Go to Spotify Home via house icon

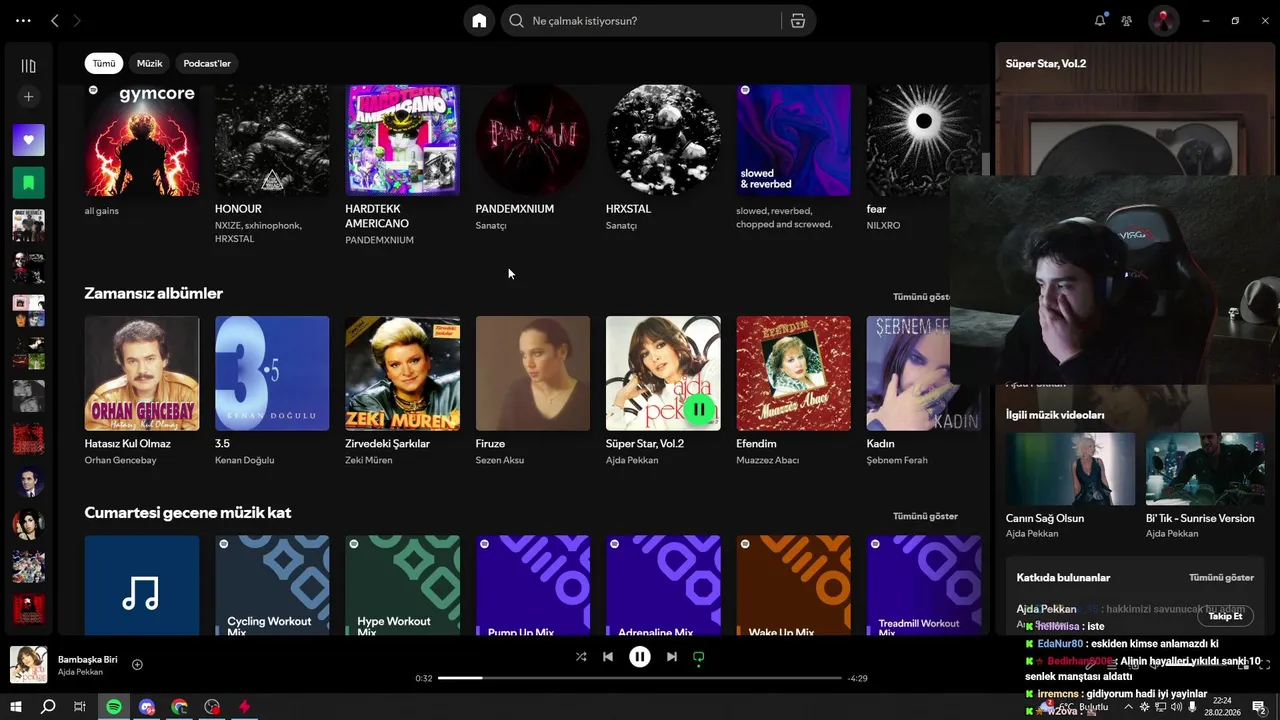click(479, 20)
